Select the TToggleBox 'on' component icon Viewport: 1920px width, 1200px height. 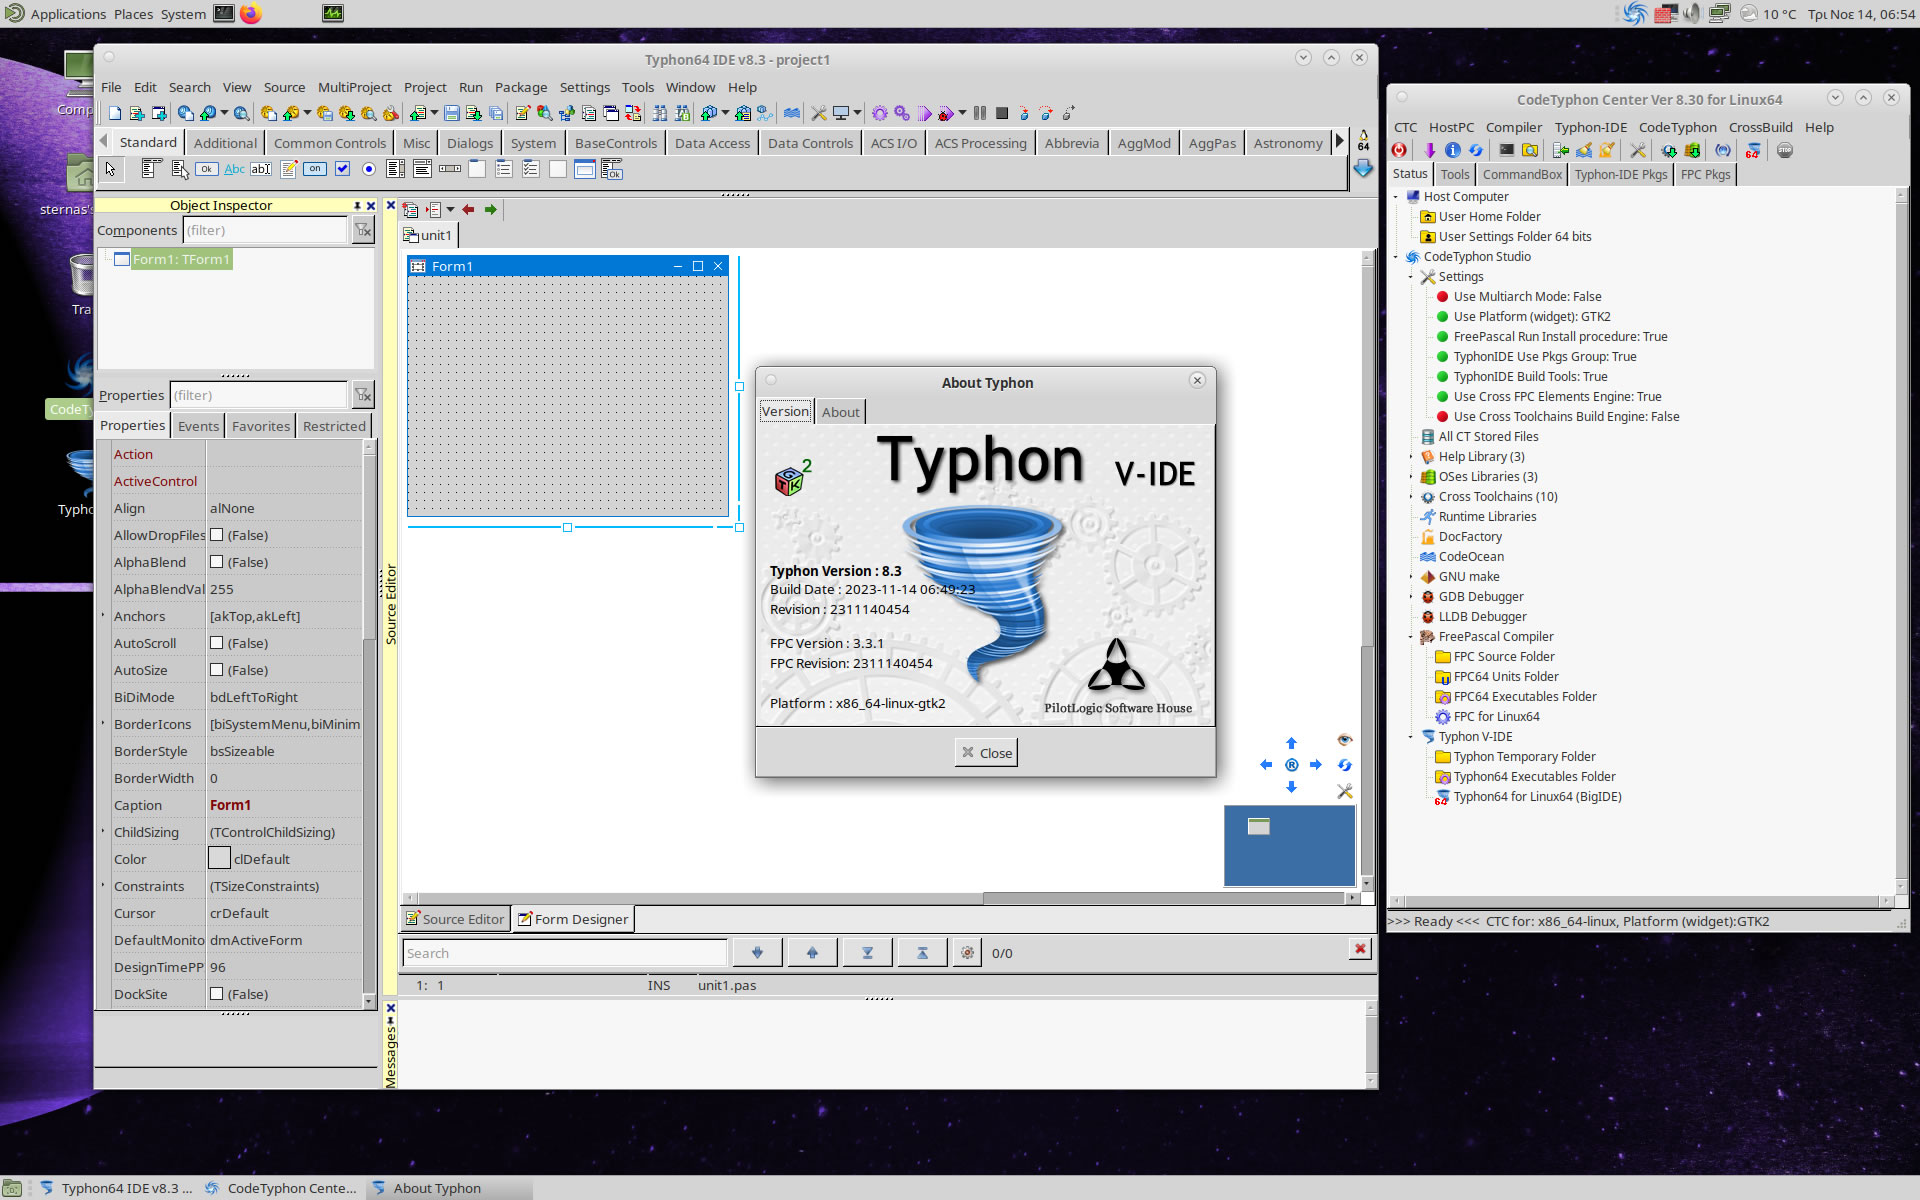[315, 169]
